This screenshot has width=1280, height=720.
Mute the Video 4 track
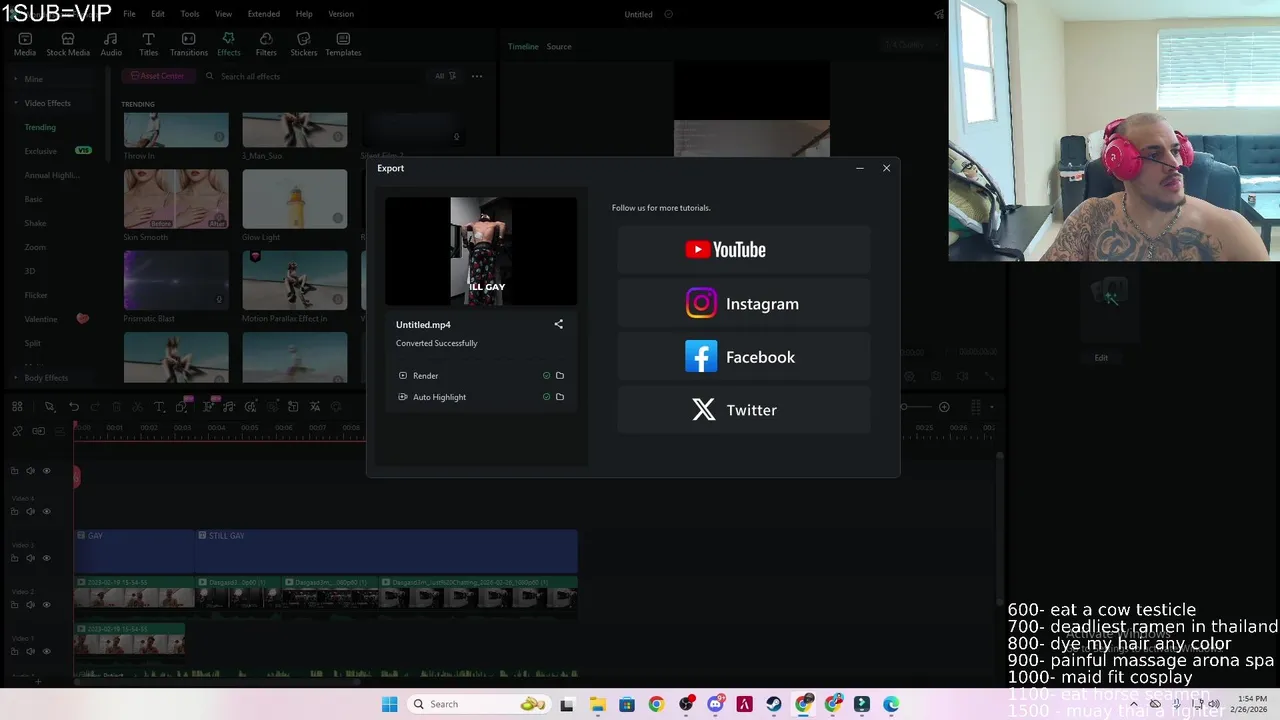pos(30,512)
